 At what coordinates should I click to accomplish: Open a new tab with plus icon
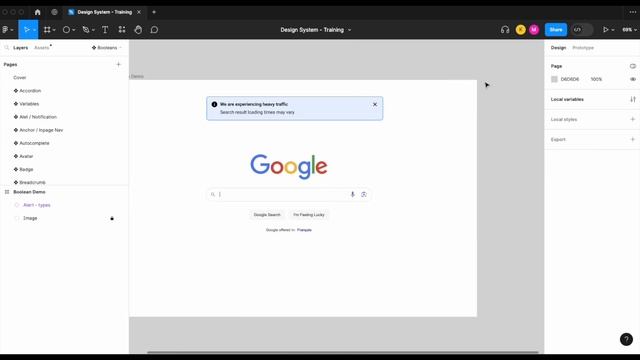[x=154, y=12]
